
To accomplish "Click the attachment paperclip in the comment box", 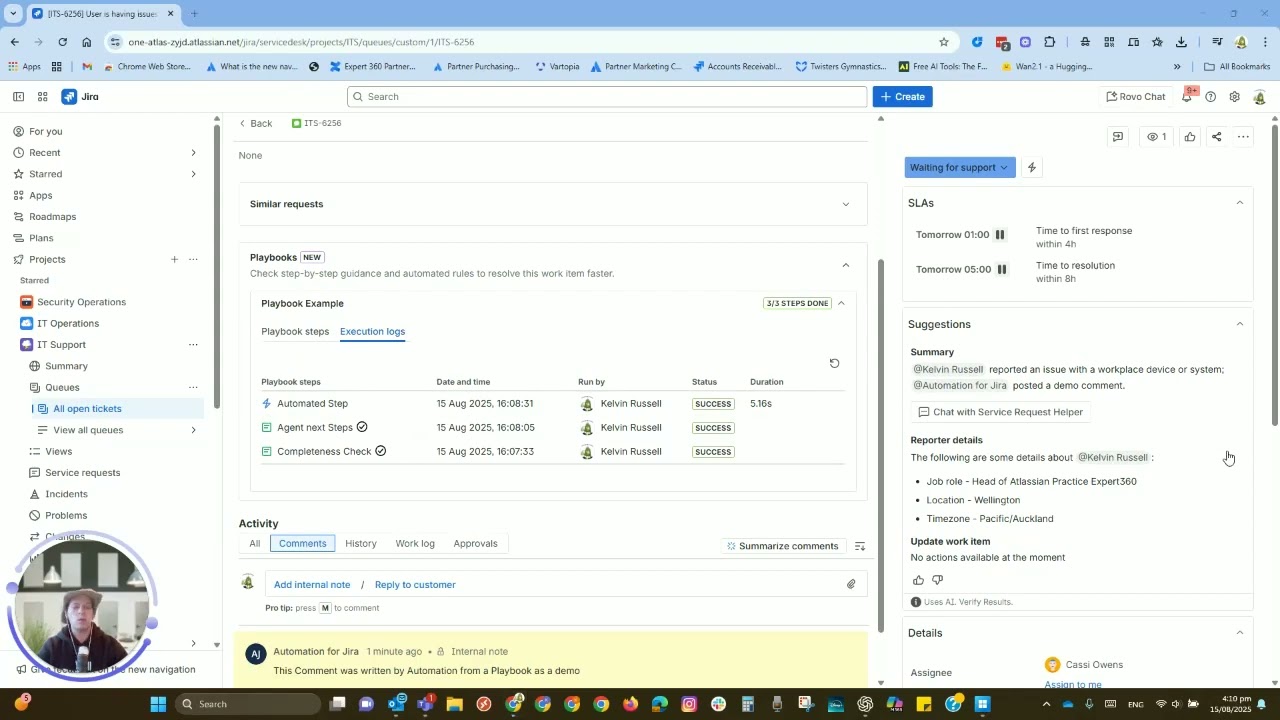I will click(x=851, y=585).
